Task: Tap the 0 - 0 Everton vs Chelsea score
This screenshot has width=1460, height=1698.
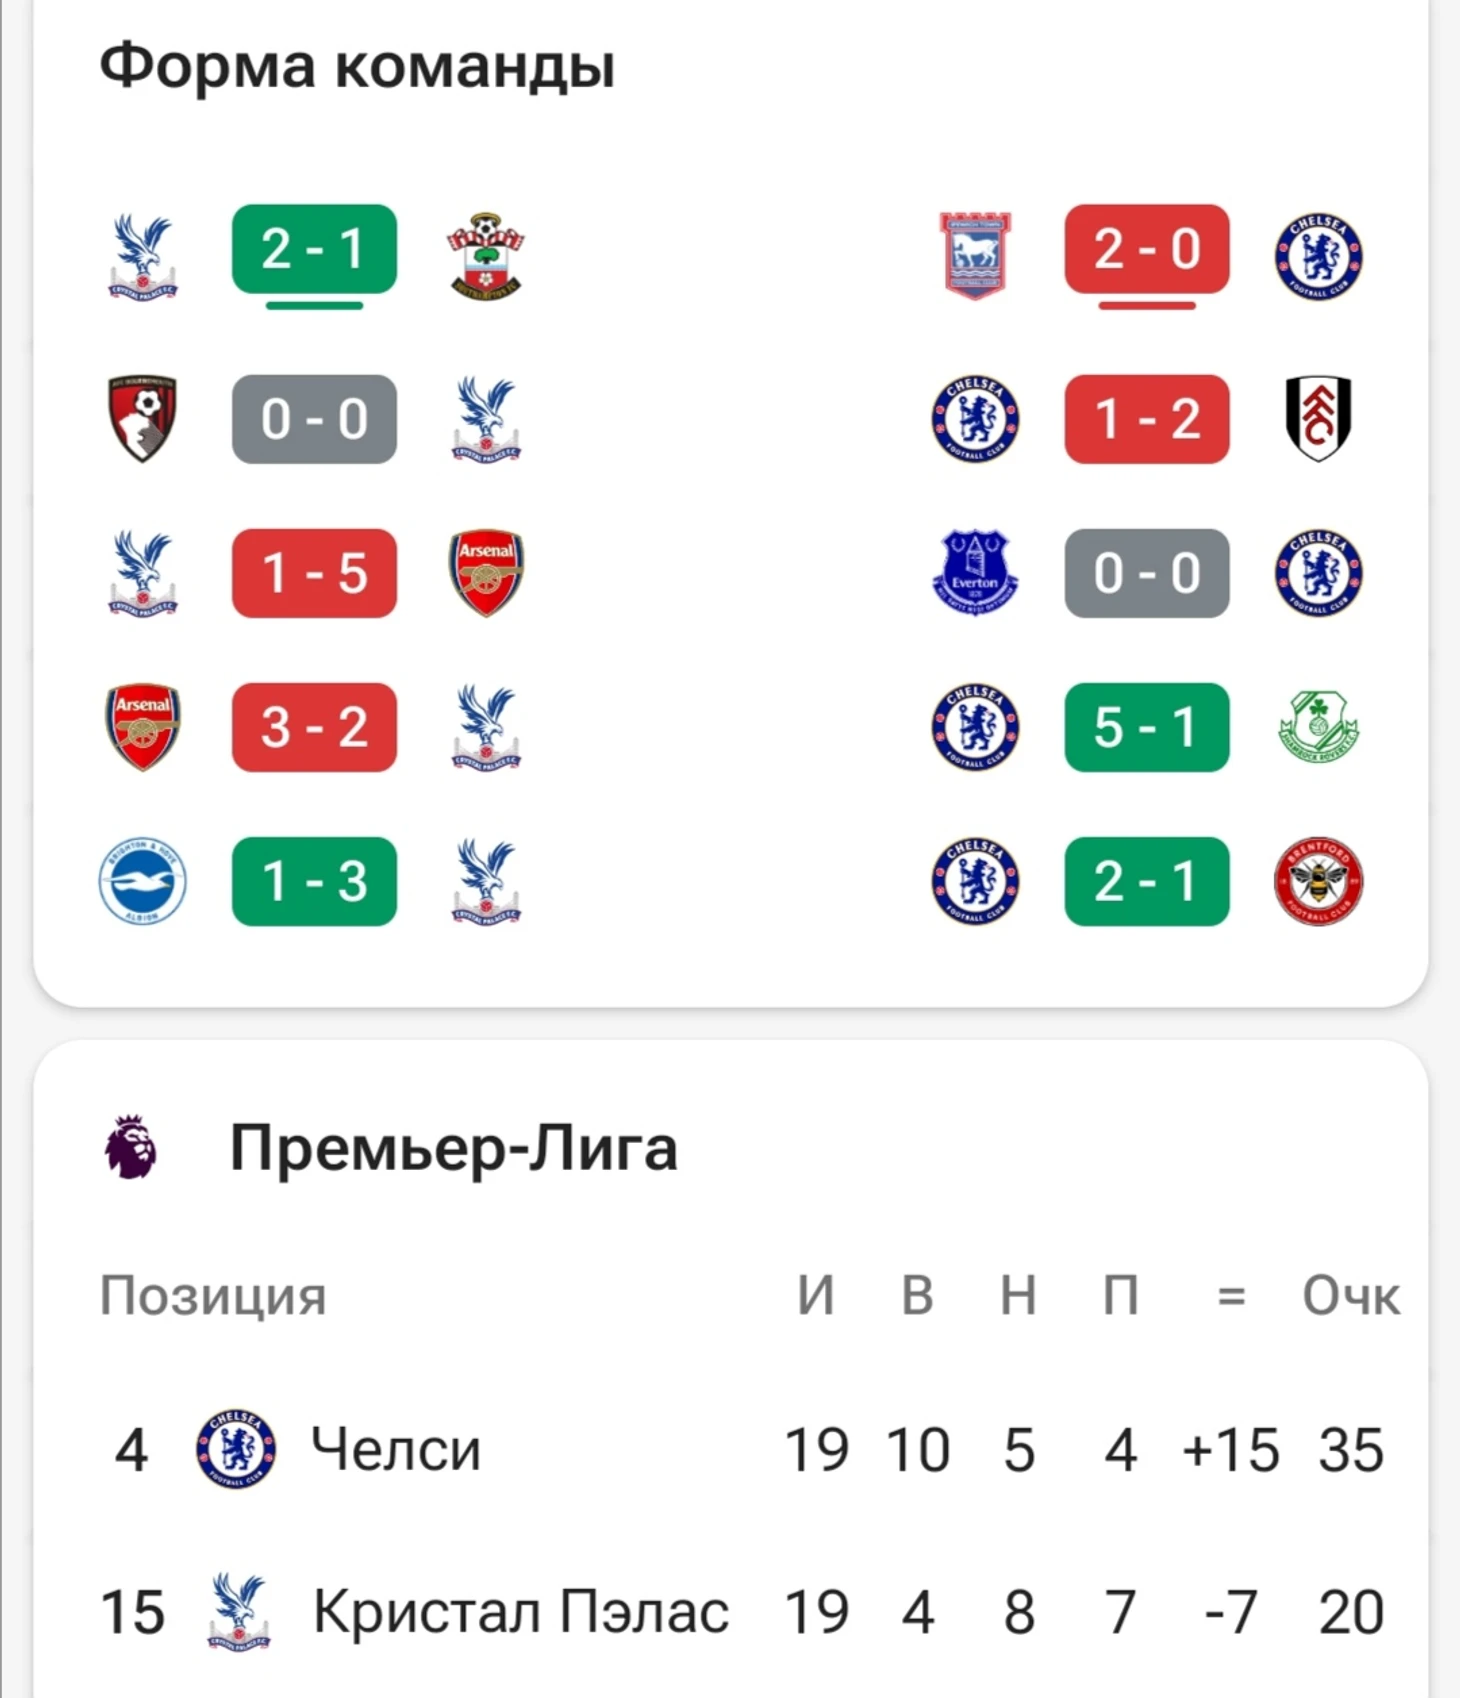Action: (x=1146, y=573)
